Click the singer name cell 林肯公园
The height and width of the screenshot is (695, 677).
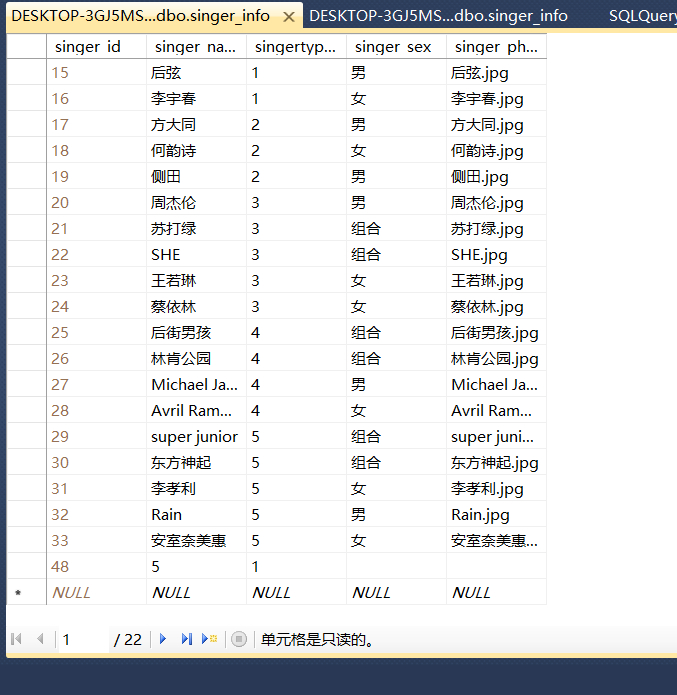[196, 359]
